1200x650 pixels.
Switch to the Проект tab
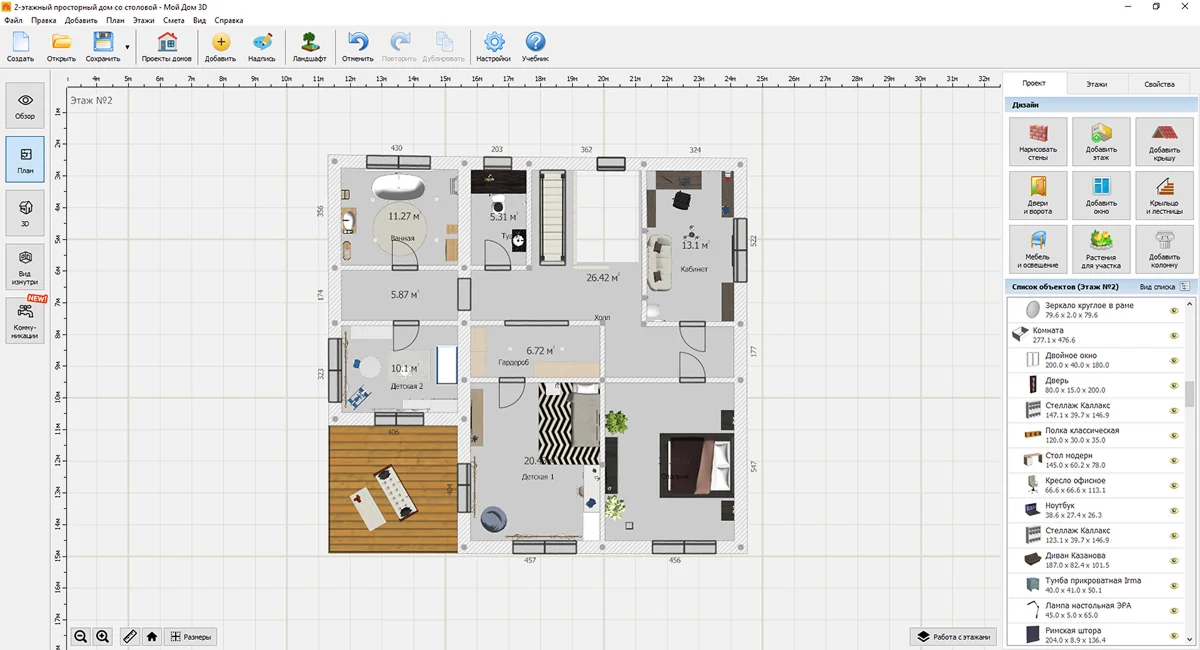pos(1034,84)
